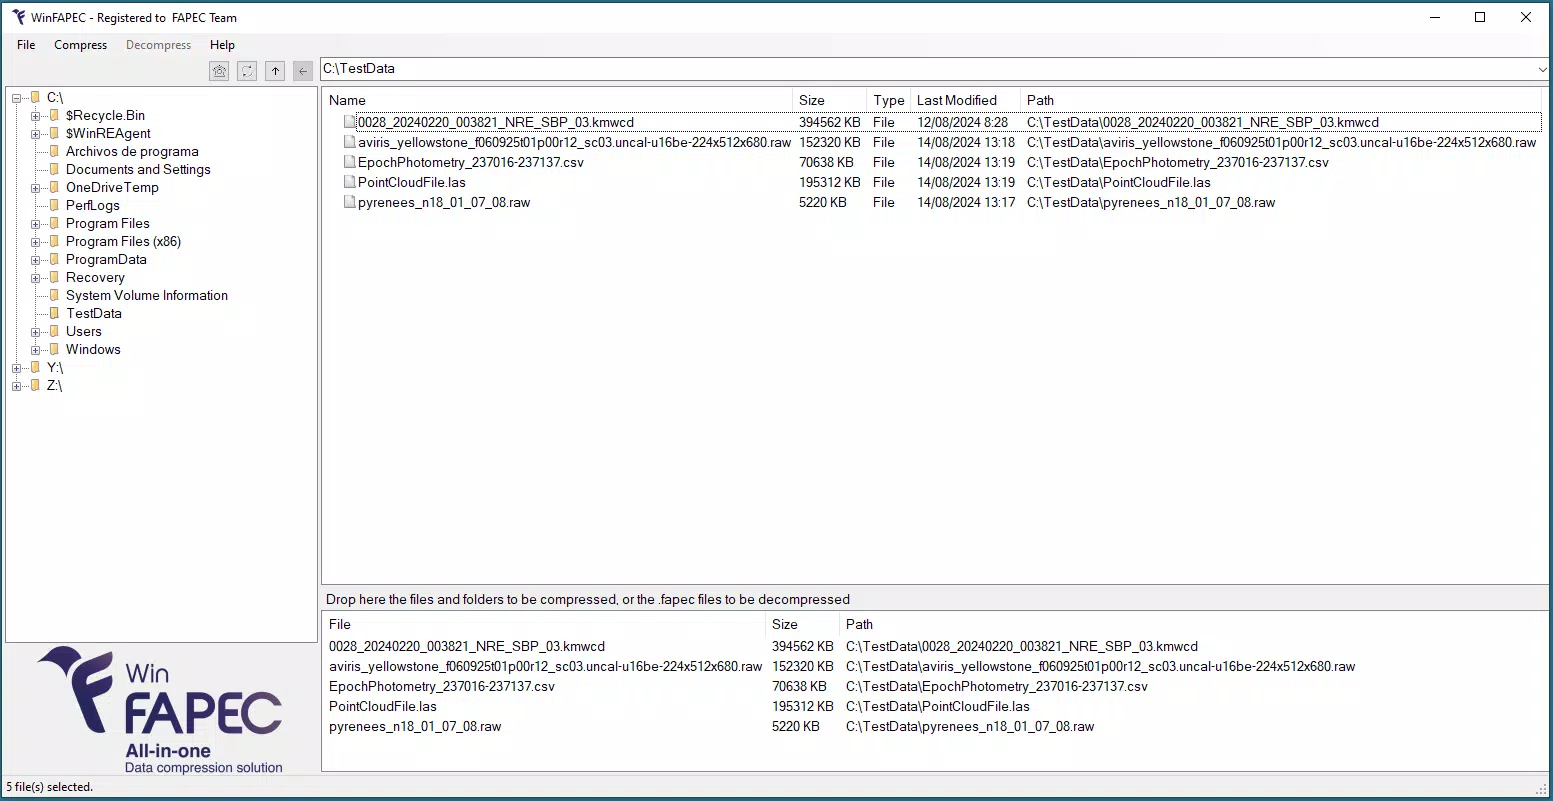1553x801 pixels.
Task: Collapse the C:\ drive tree node
Action: point(17,98)
